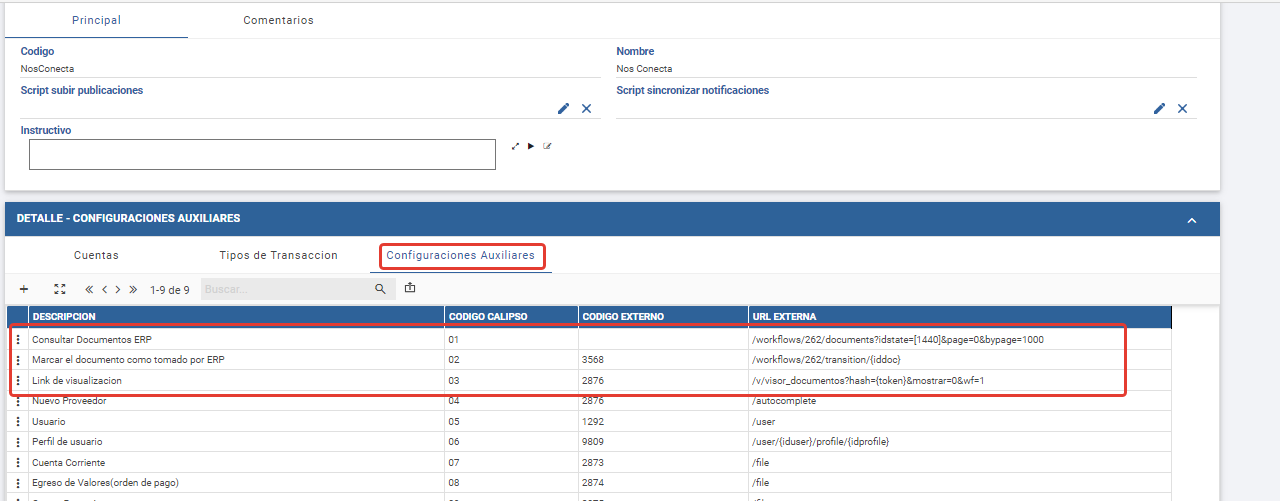Sort by CODIGO CALIPSO column header
This screenshot has width=1280, height=501.
pos(511,317)
